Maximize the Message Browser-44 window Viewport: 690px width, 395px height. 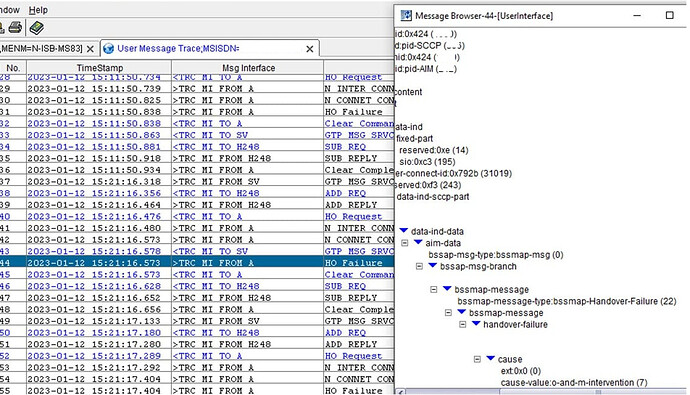click(x=669, y=15)
